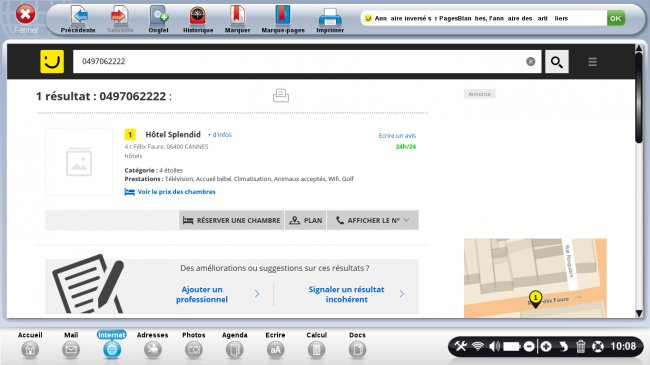Open the Voir le prix des chambres link
650x365 pixels.
click(x=176, y=192)
